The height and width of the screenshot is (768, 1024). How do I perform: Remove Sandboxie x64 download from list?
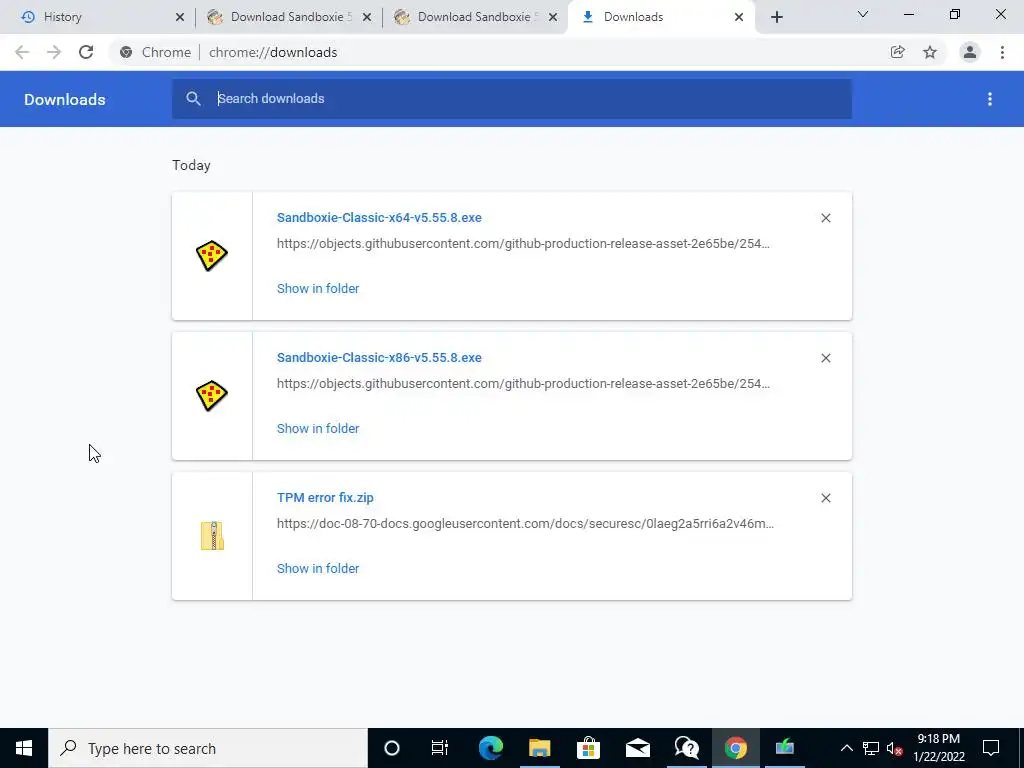(825, 218)
